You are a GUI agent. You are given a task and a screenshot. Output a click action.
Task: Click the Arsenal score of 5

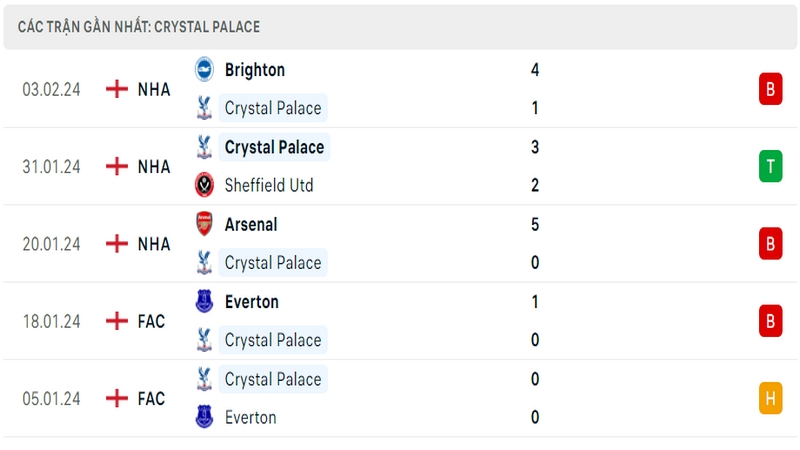tap(535, 224)
